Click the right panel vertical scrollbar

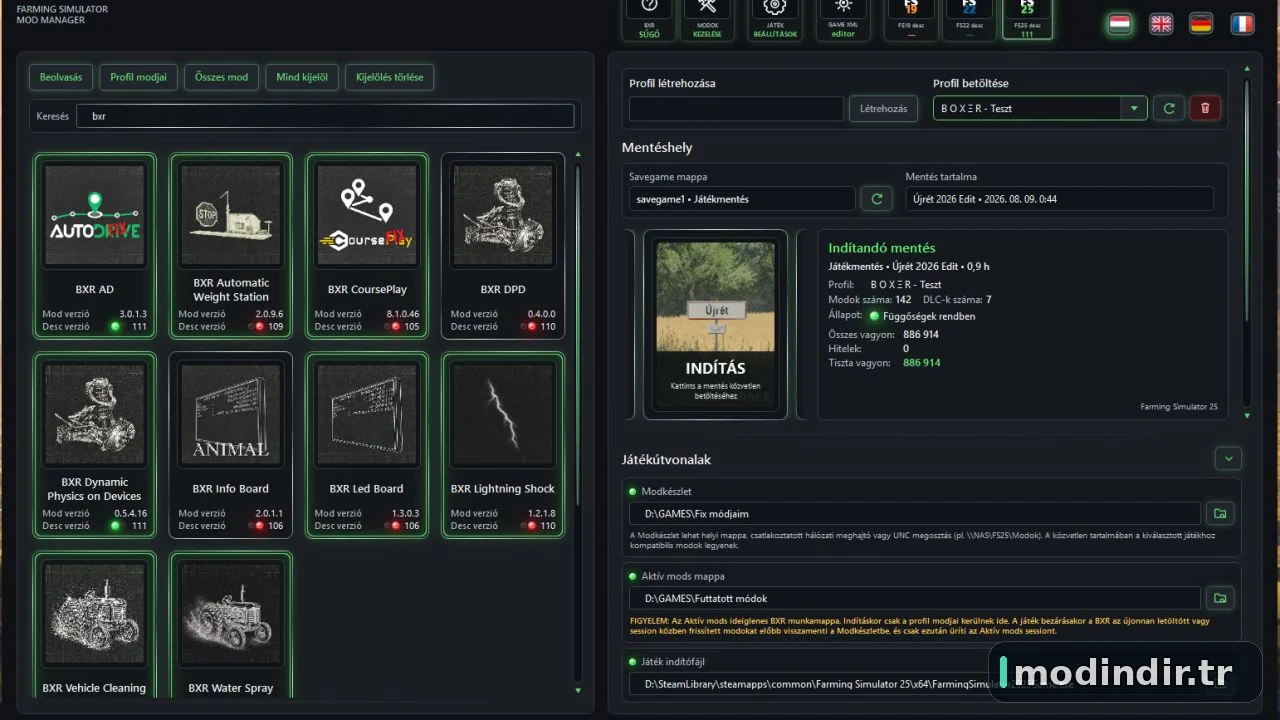coord(1246,200)
